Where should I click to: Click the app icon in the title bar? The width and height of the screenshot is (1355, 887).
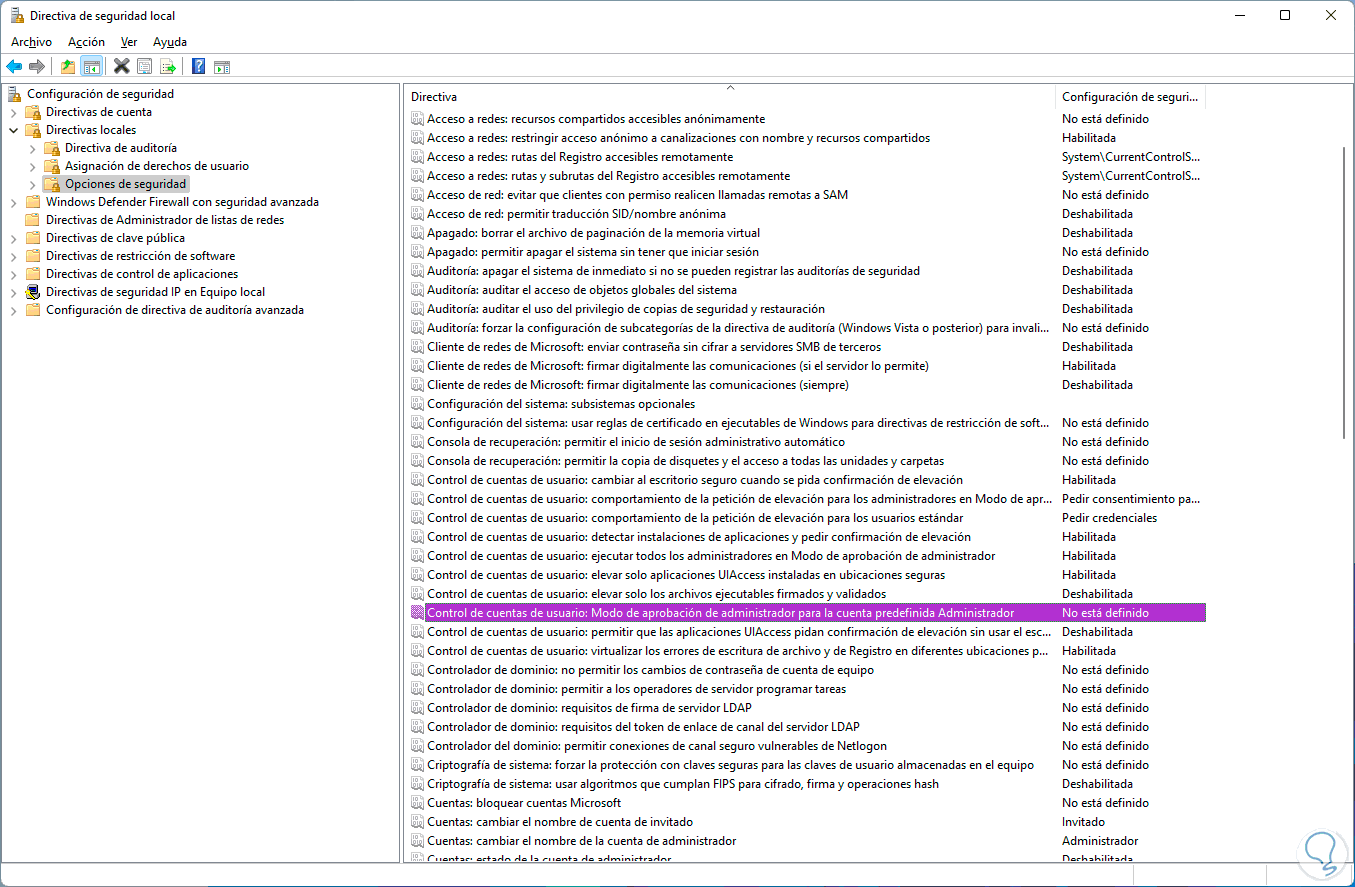(x=16, y=15)
